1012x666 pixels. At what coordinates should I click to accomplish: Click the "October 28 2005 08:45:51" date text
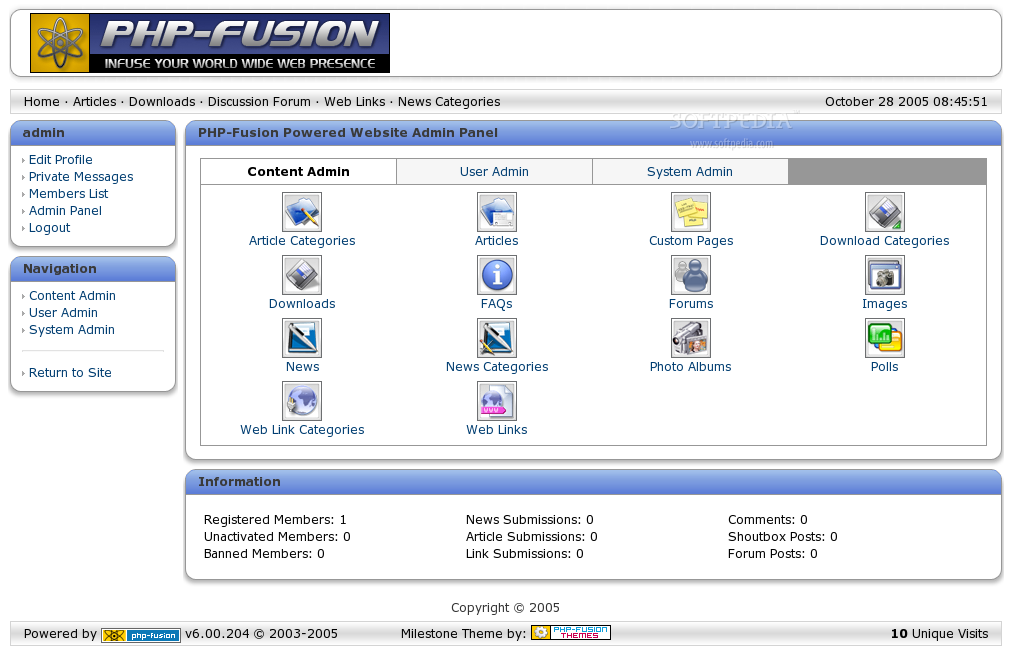(906, 102)
